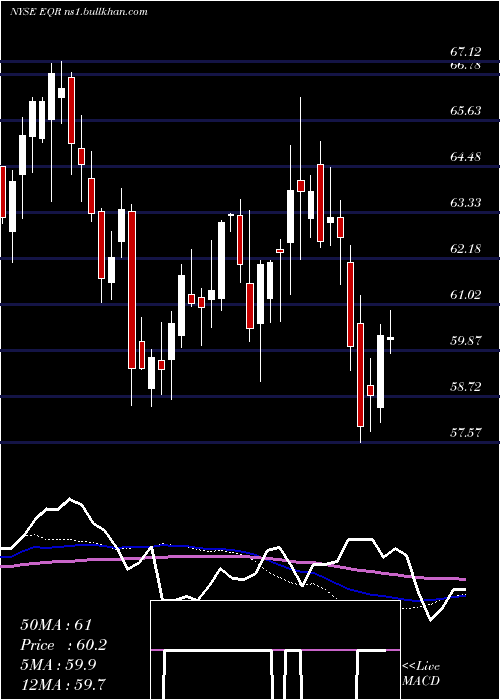The image size is (500, 700).
Task: Select the 67.12 price level label
Action: (x=466, y=52)
